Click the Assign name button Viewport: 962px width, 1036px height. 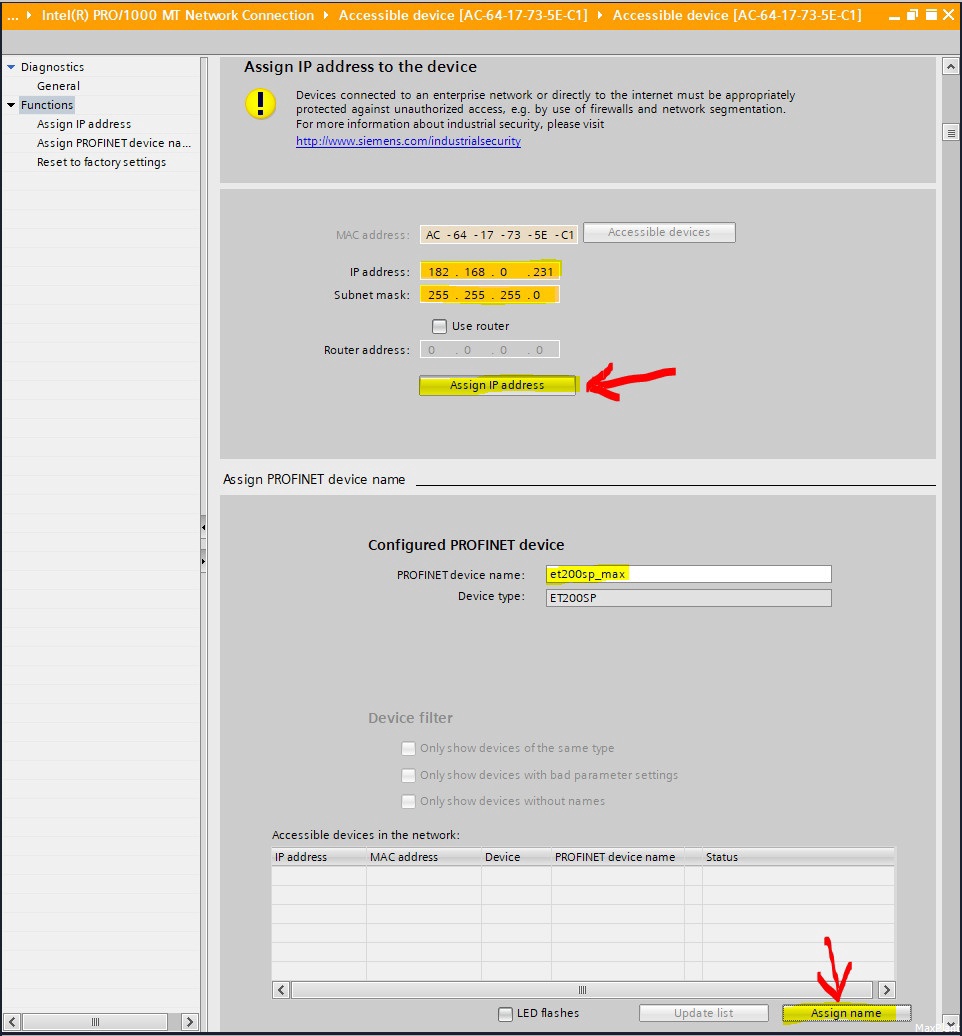click(x=846, y=1014)
